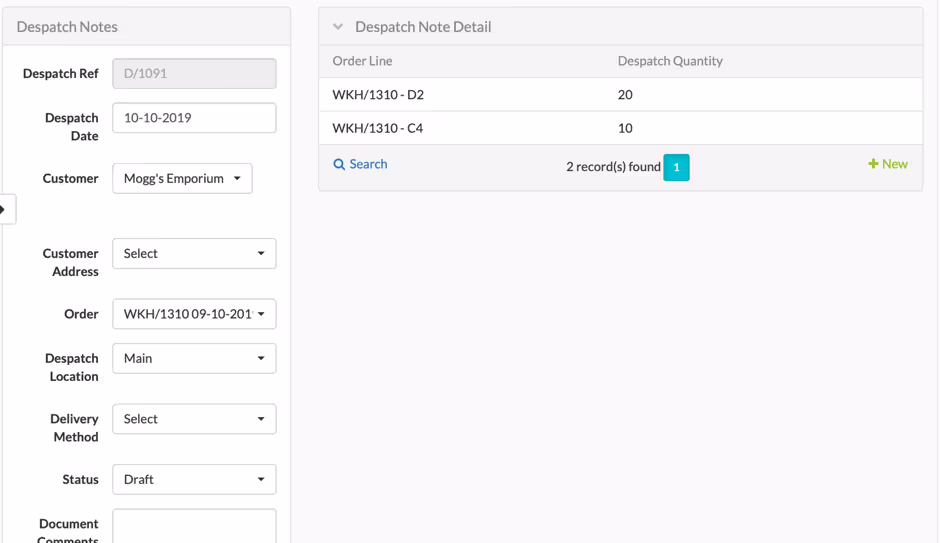Click the green plus New icon
Screen dimensions: 940x543
(x=873, y=164)
